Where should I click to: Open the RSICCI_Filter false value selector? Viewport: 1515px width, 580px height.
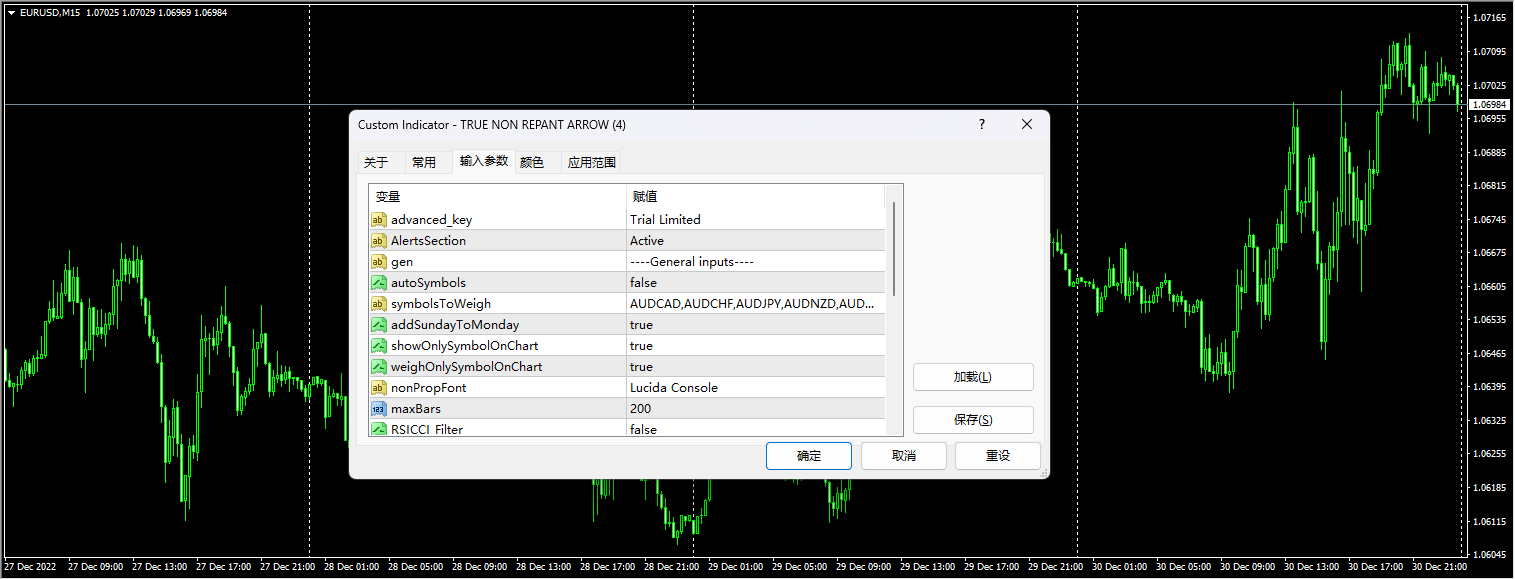755,429
